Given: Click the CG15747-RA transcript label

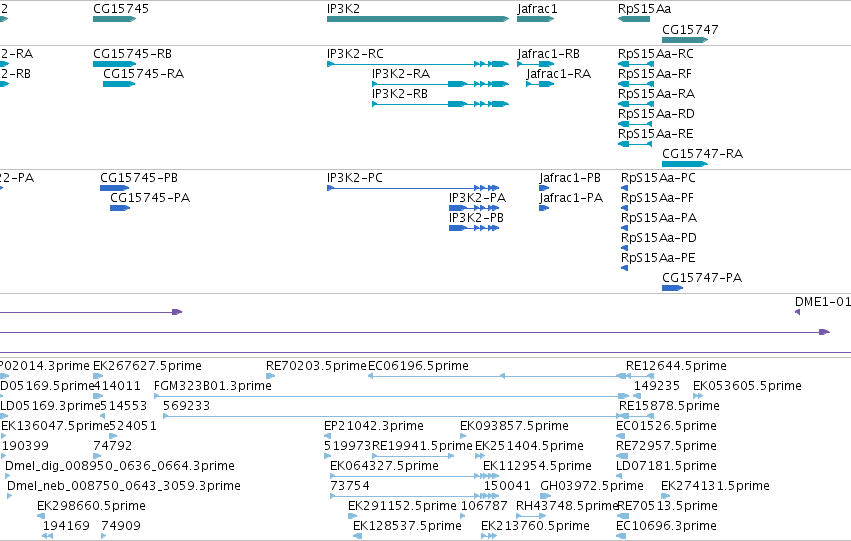Looking at the screenshot, I should (702, 154).
